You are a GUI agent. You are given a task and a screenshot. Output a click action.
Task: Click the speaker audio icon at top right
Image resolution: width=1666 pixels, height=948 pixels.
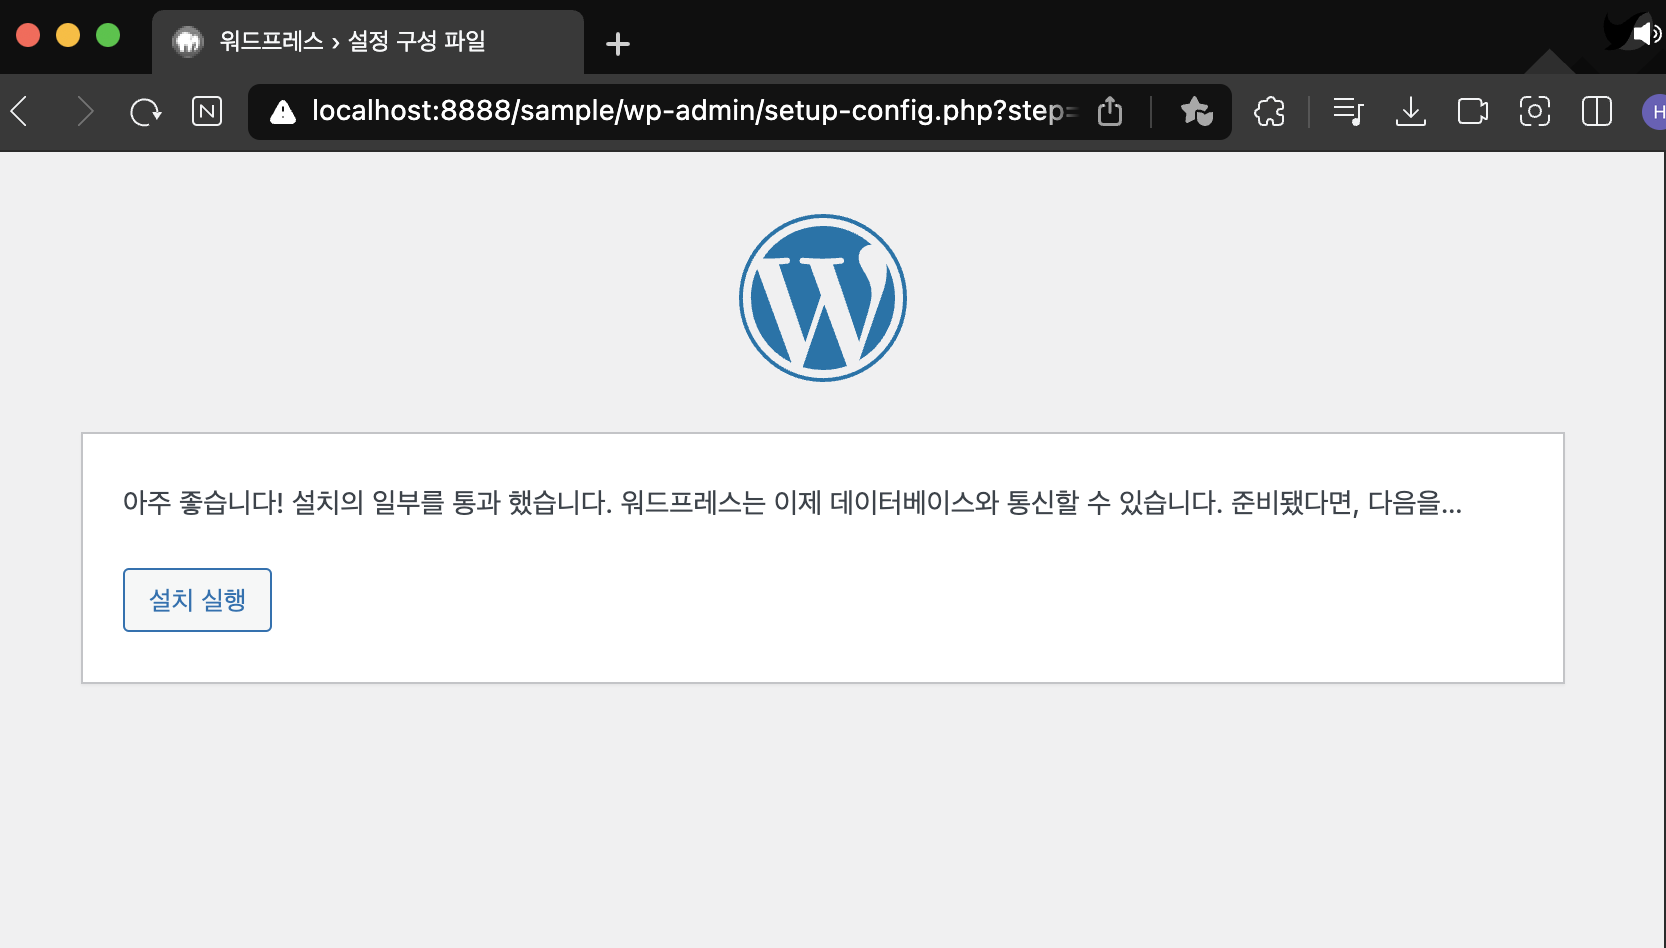coord(1646,34)
